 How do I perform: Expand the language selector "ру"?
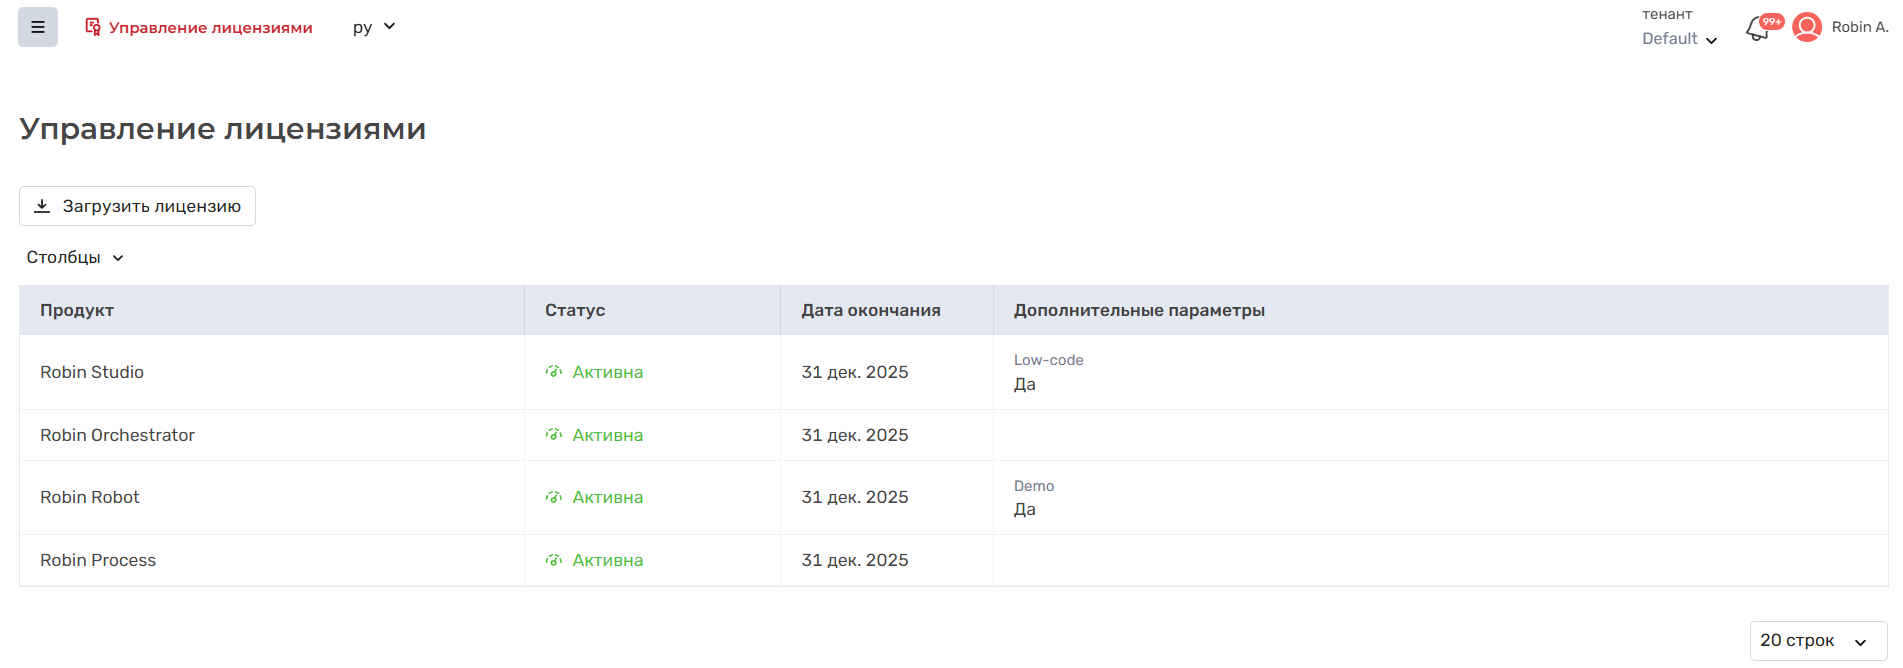click(374, 27)
